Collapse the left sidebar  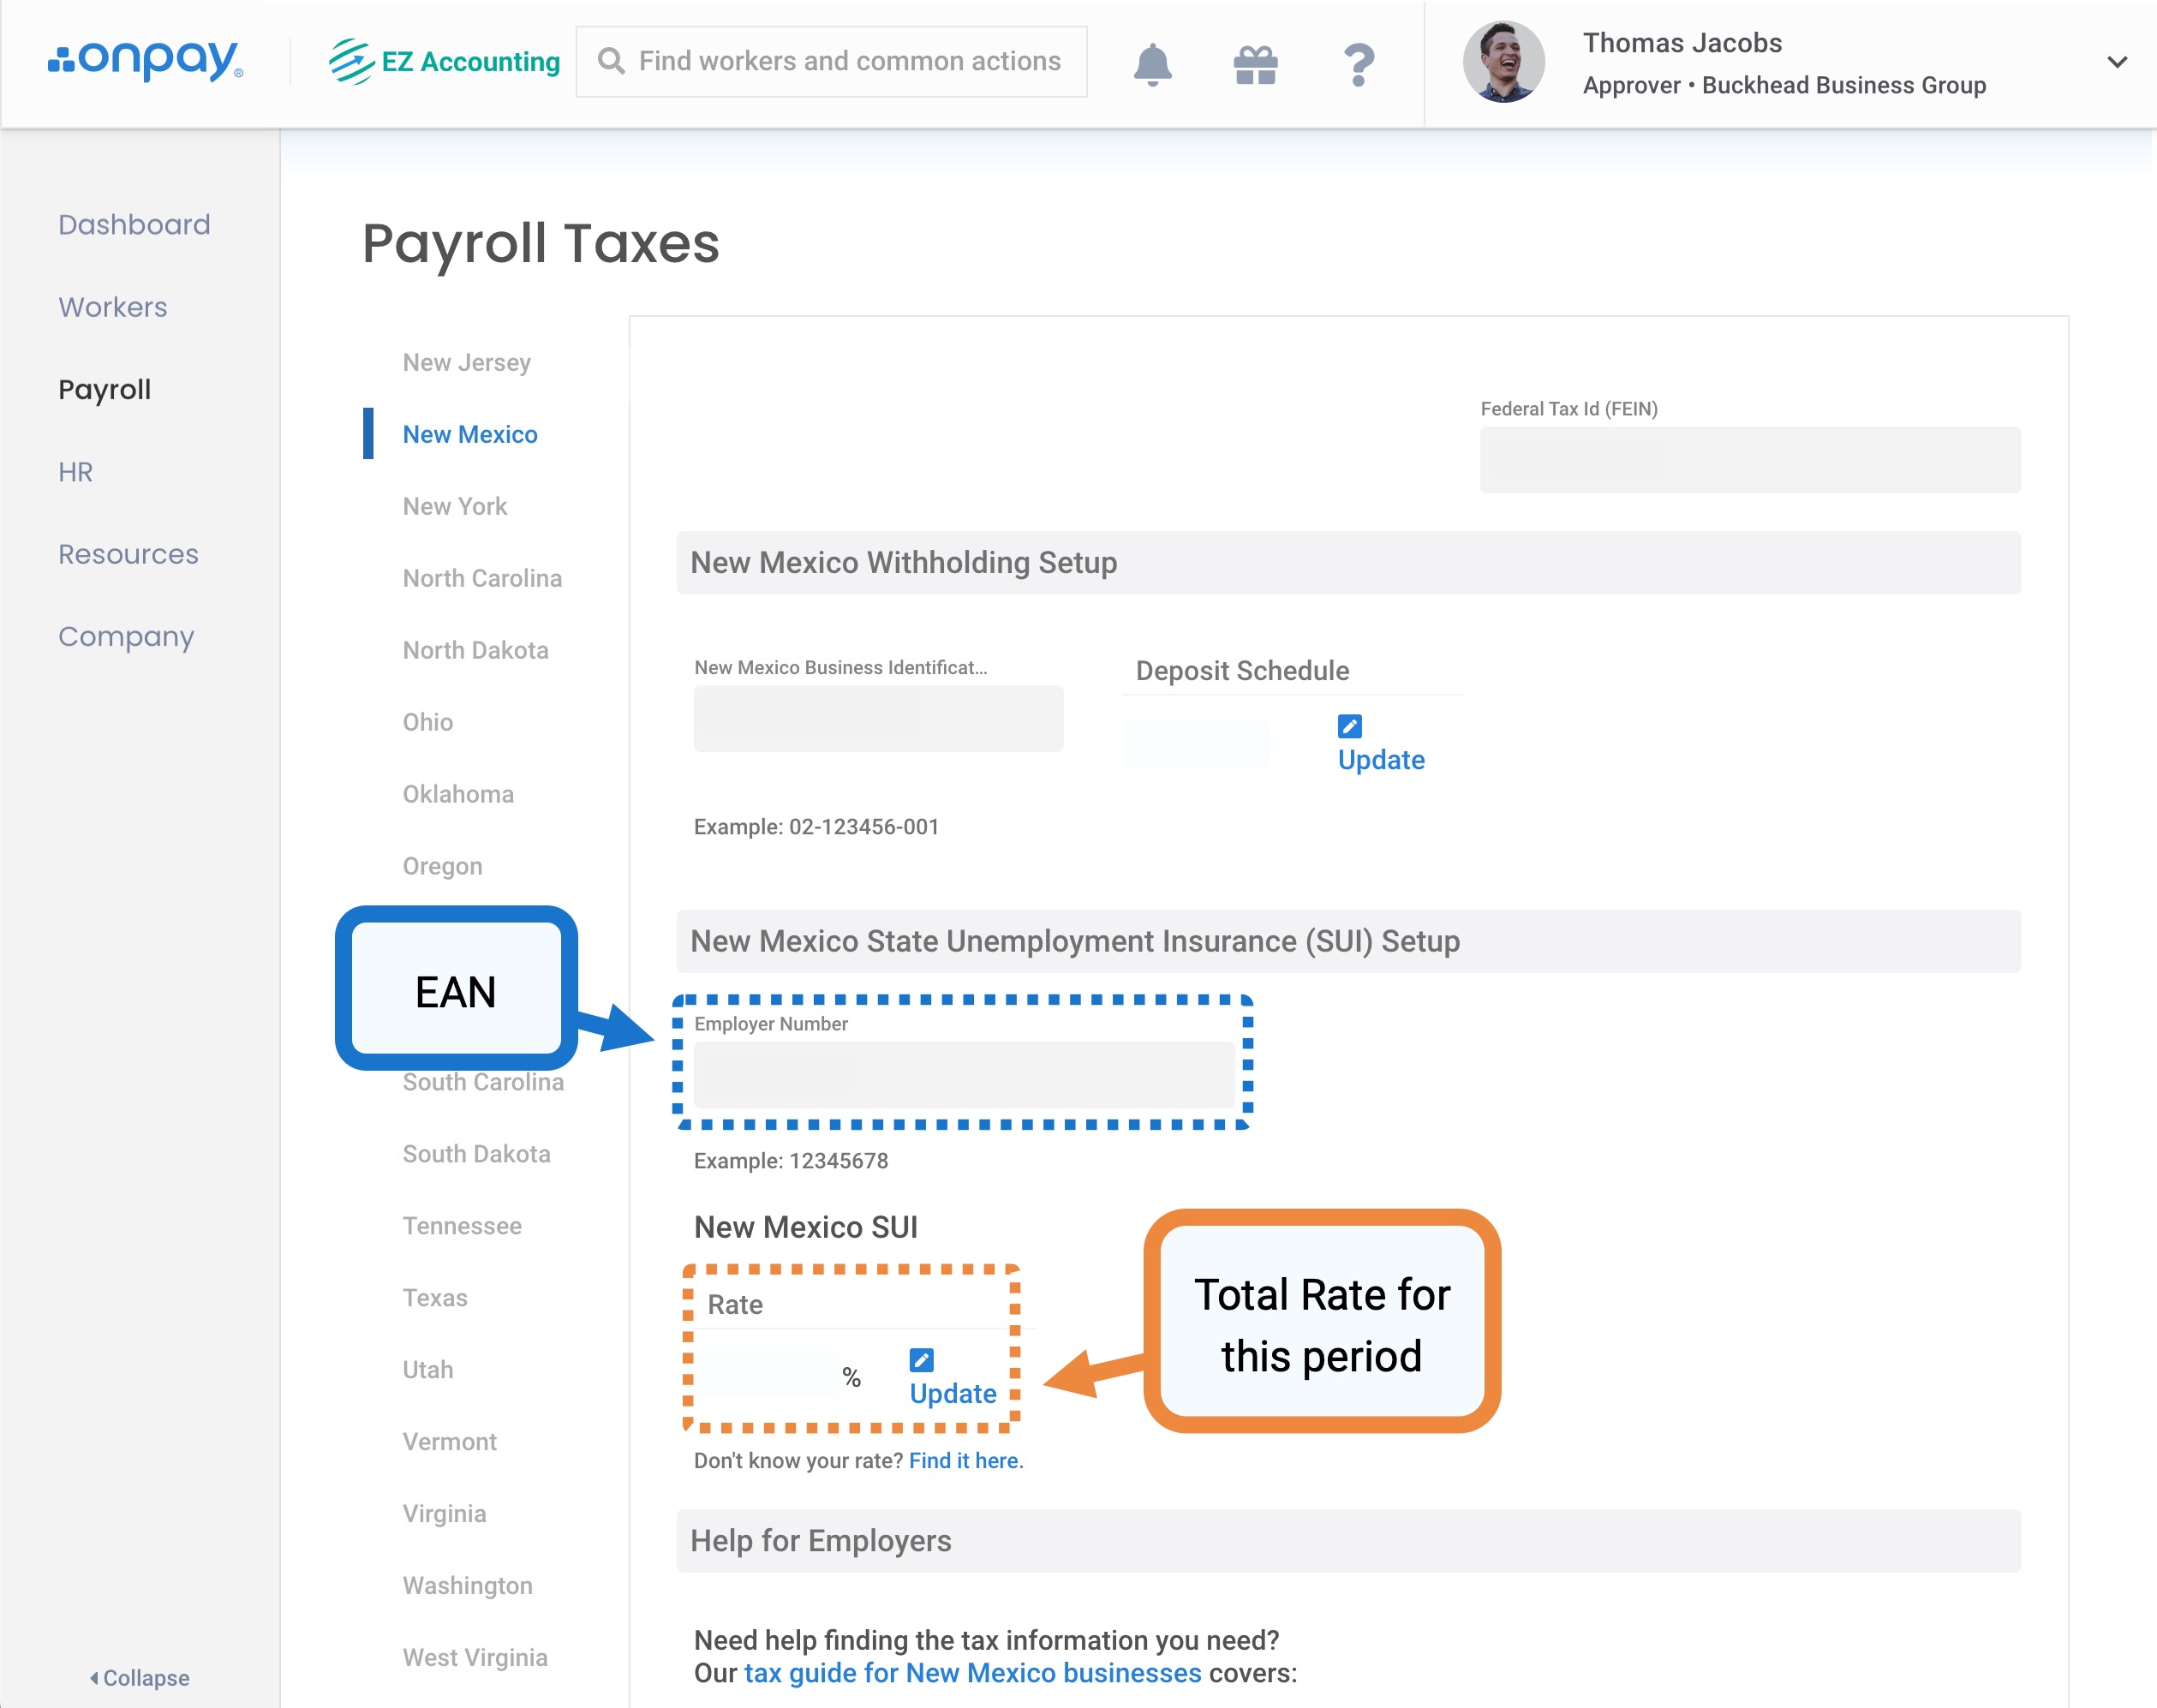[x=140, y=1677]
